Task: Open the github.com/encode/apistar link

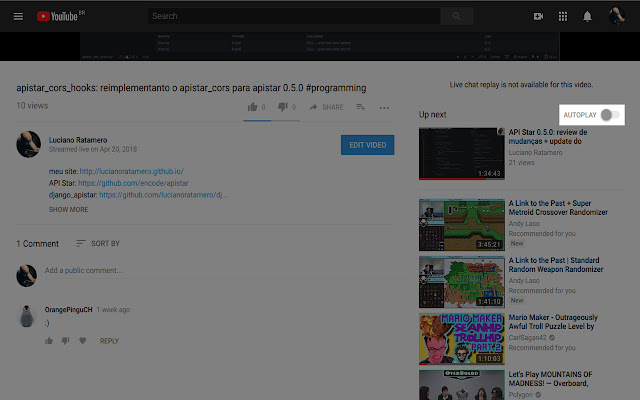Action: (x=133, y=183)
